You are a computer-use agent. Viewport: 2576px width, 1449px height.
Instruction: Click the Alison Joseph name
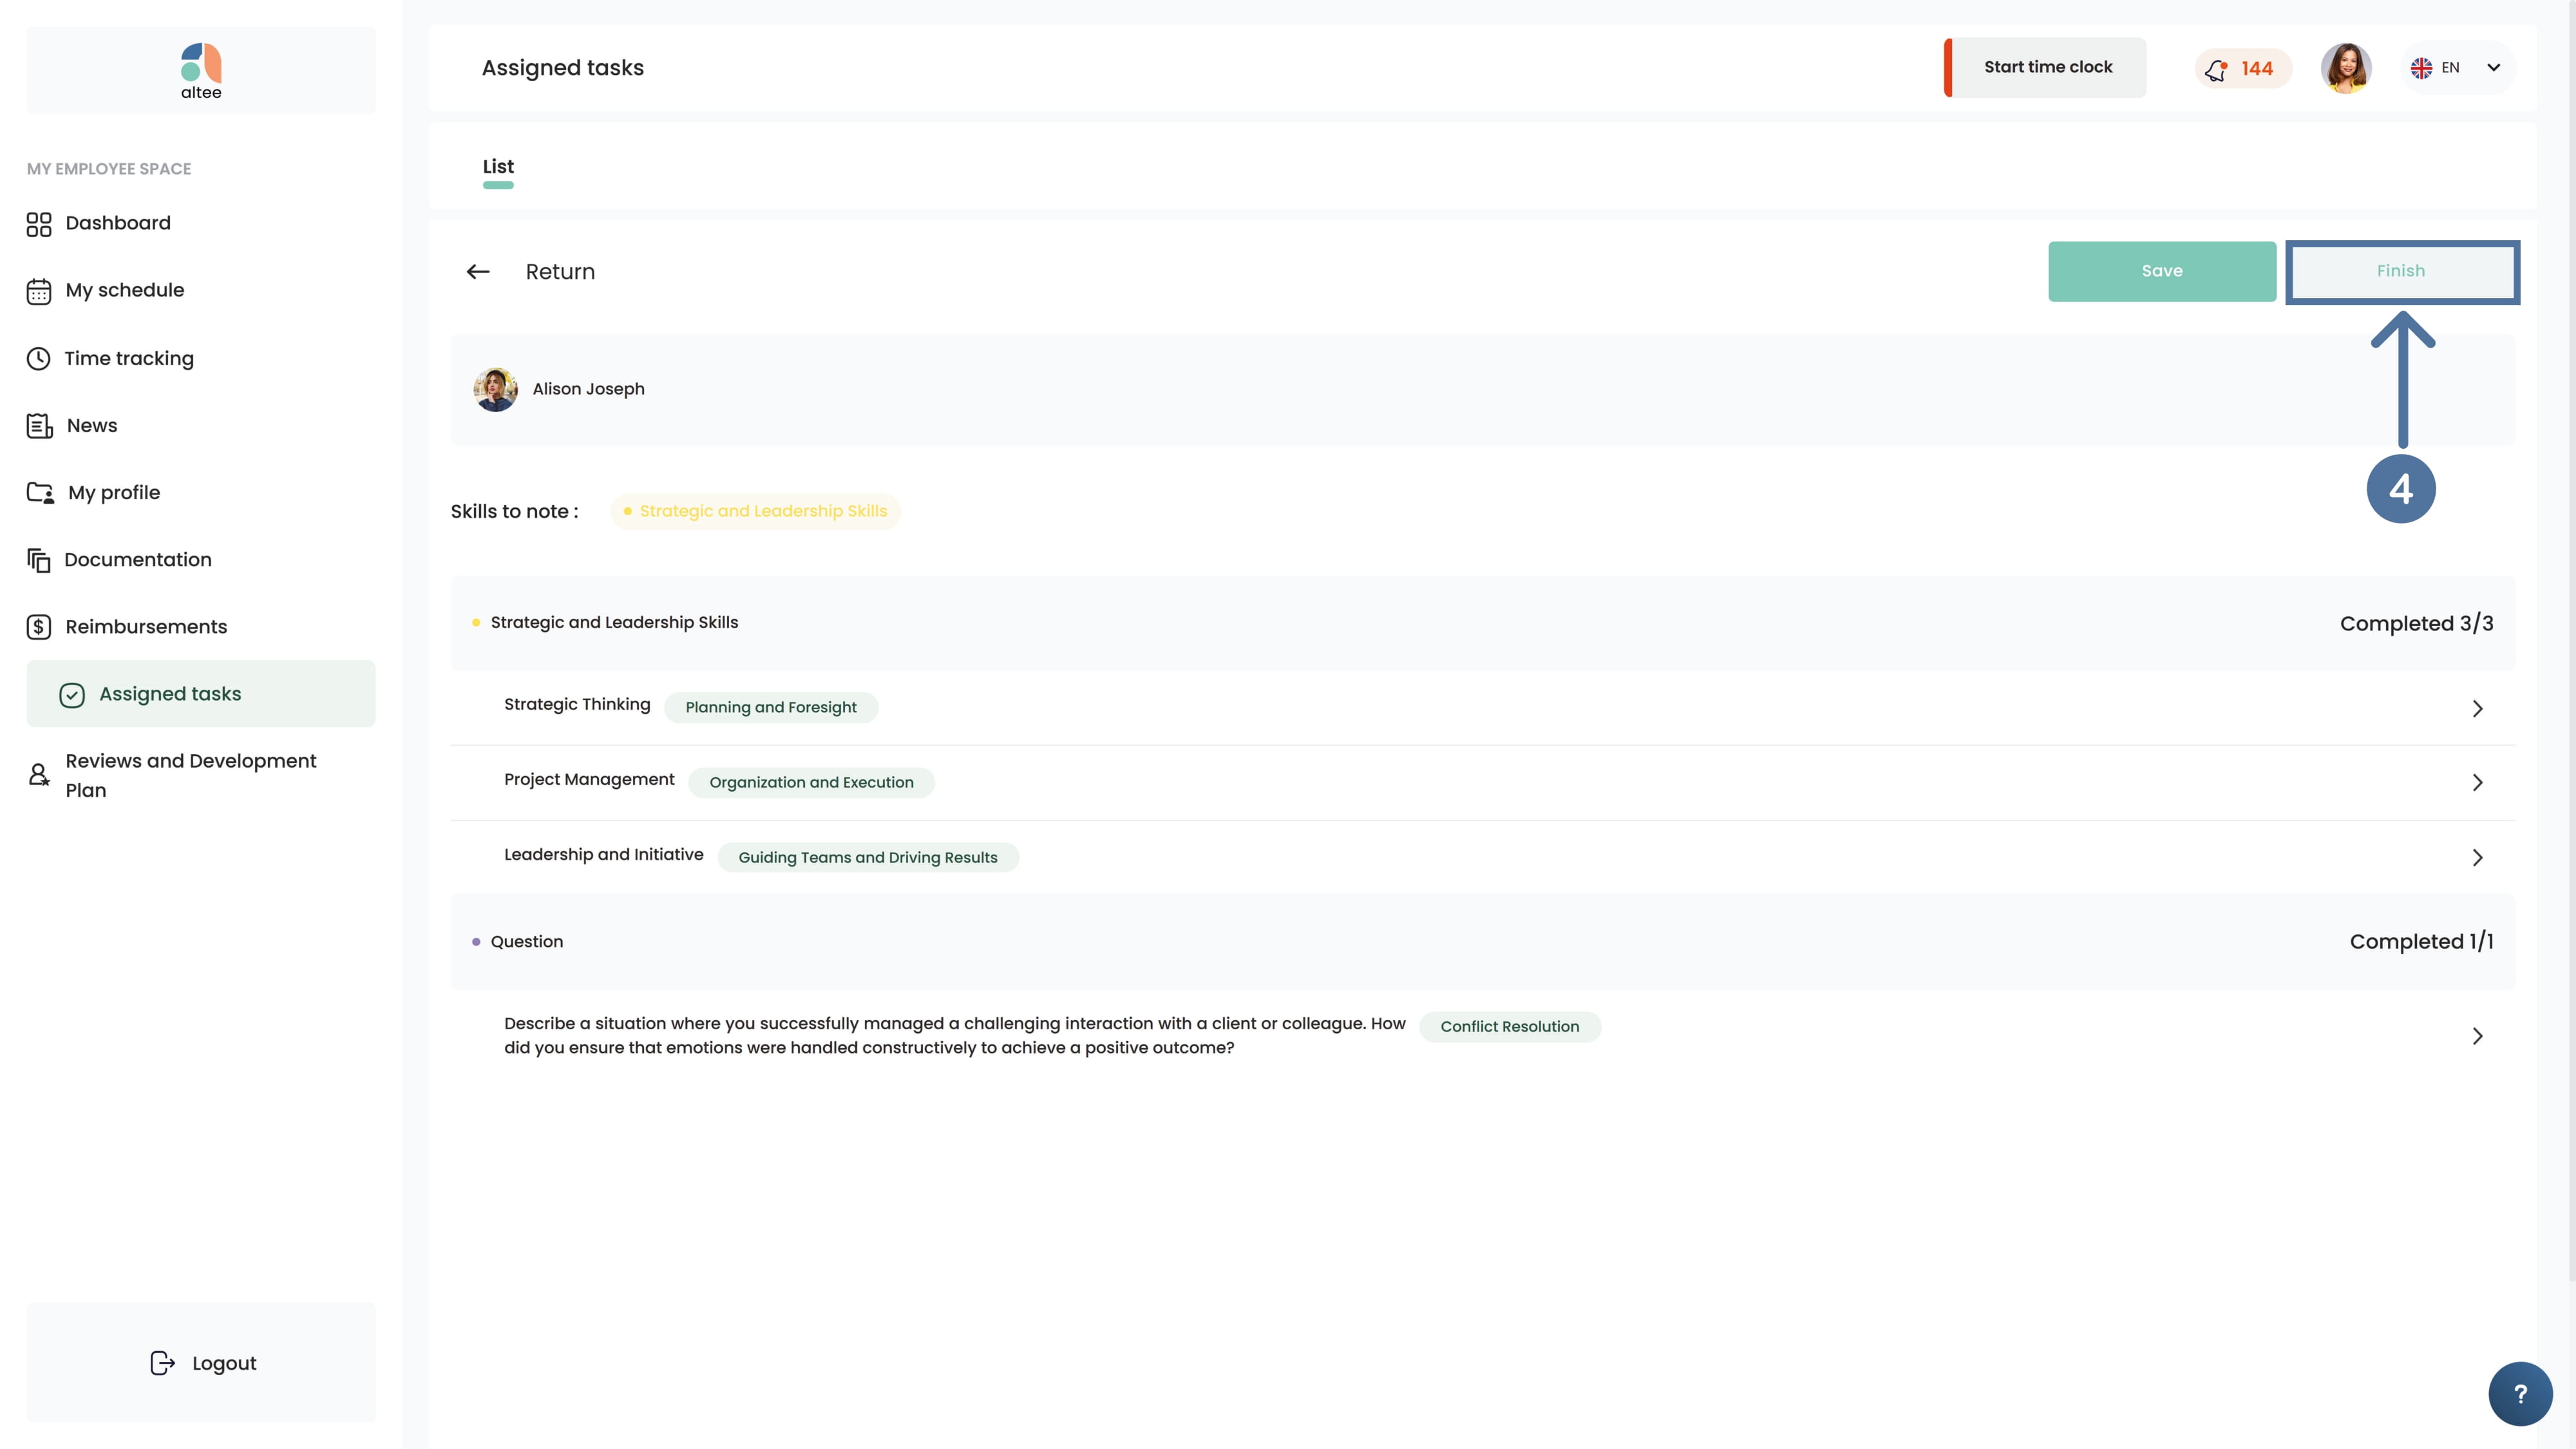tap(589, 389)
